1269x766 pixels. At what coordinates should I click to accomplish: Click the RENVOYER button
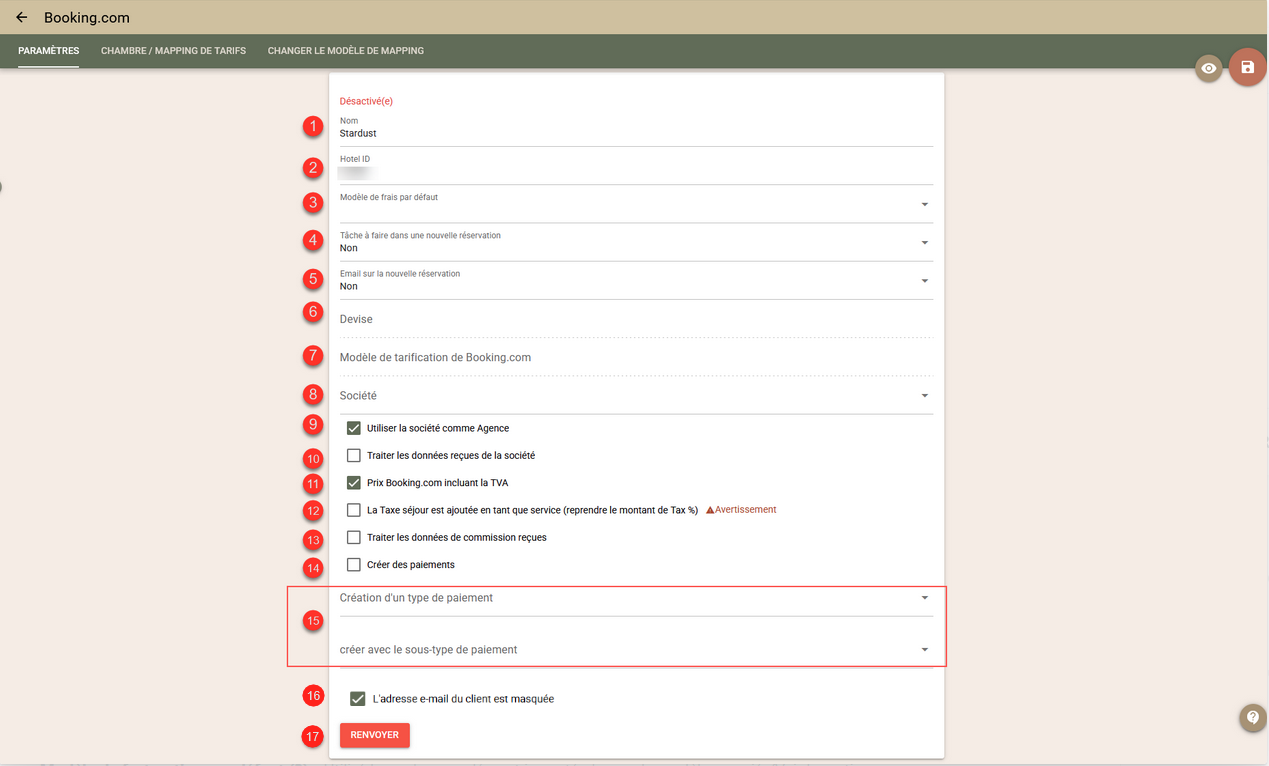pos(375,735)
